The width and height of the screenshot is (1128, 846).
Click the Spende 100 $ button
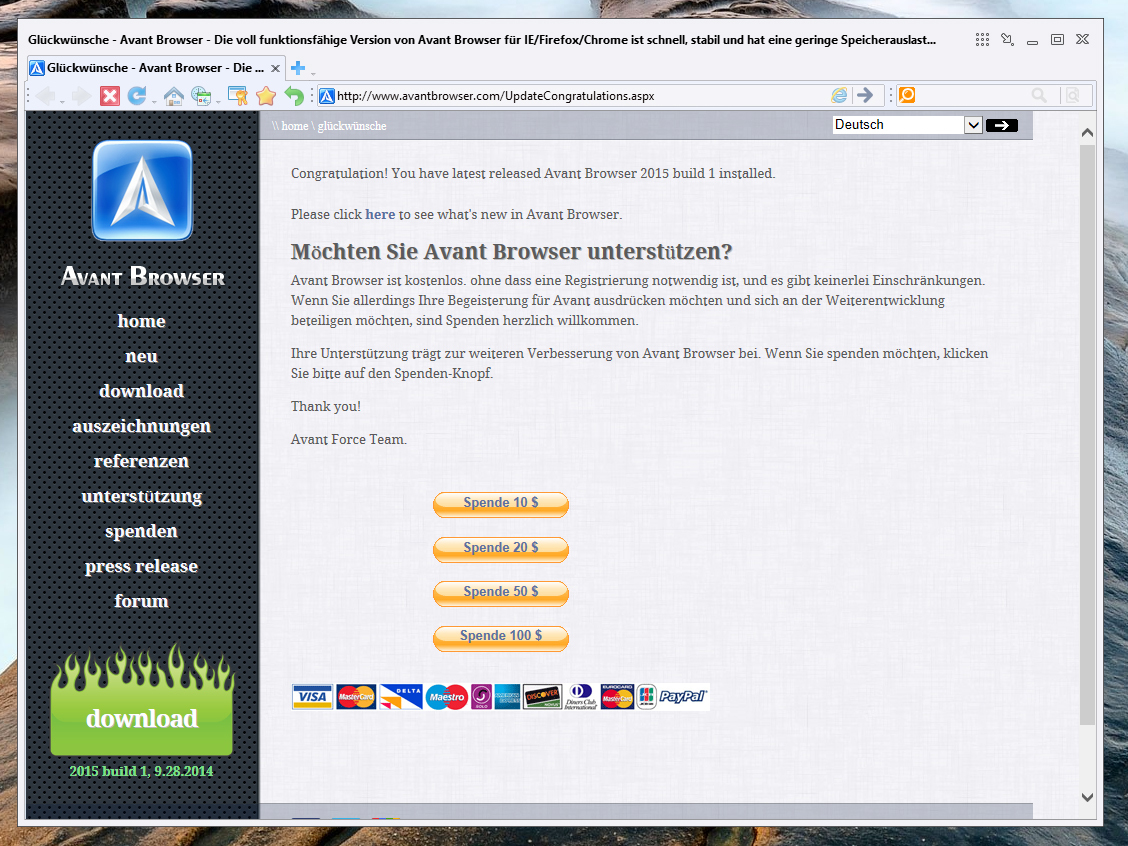(501, 637)
